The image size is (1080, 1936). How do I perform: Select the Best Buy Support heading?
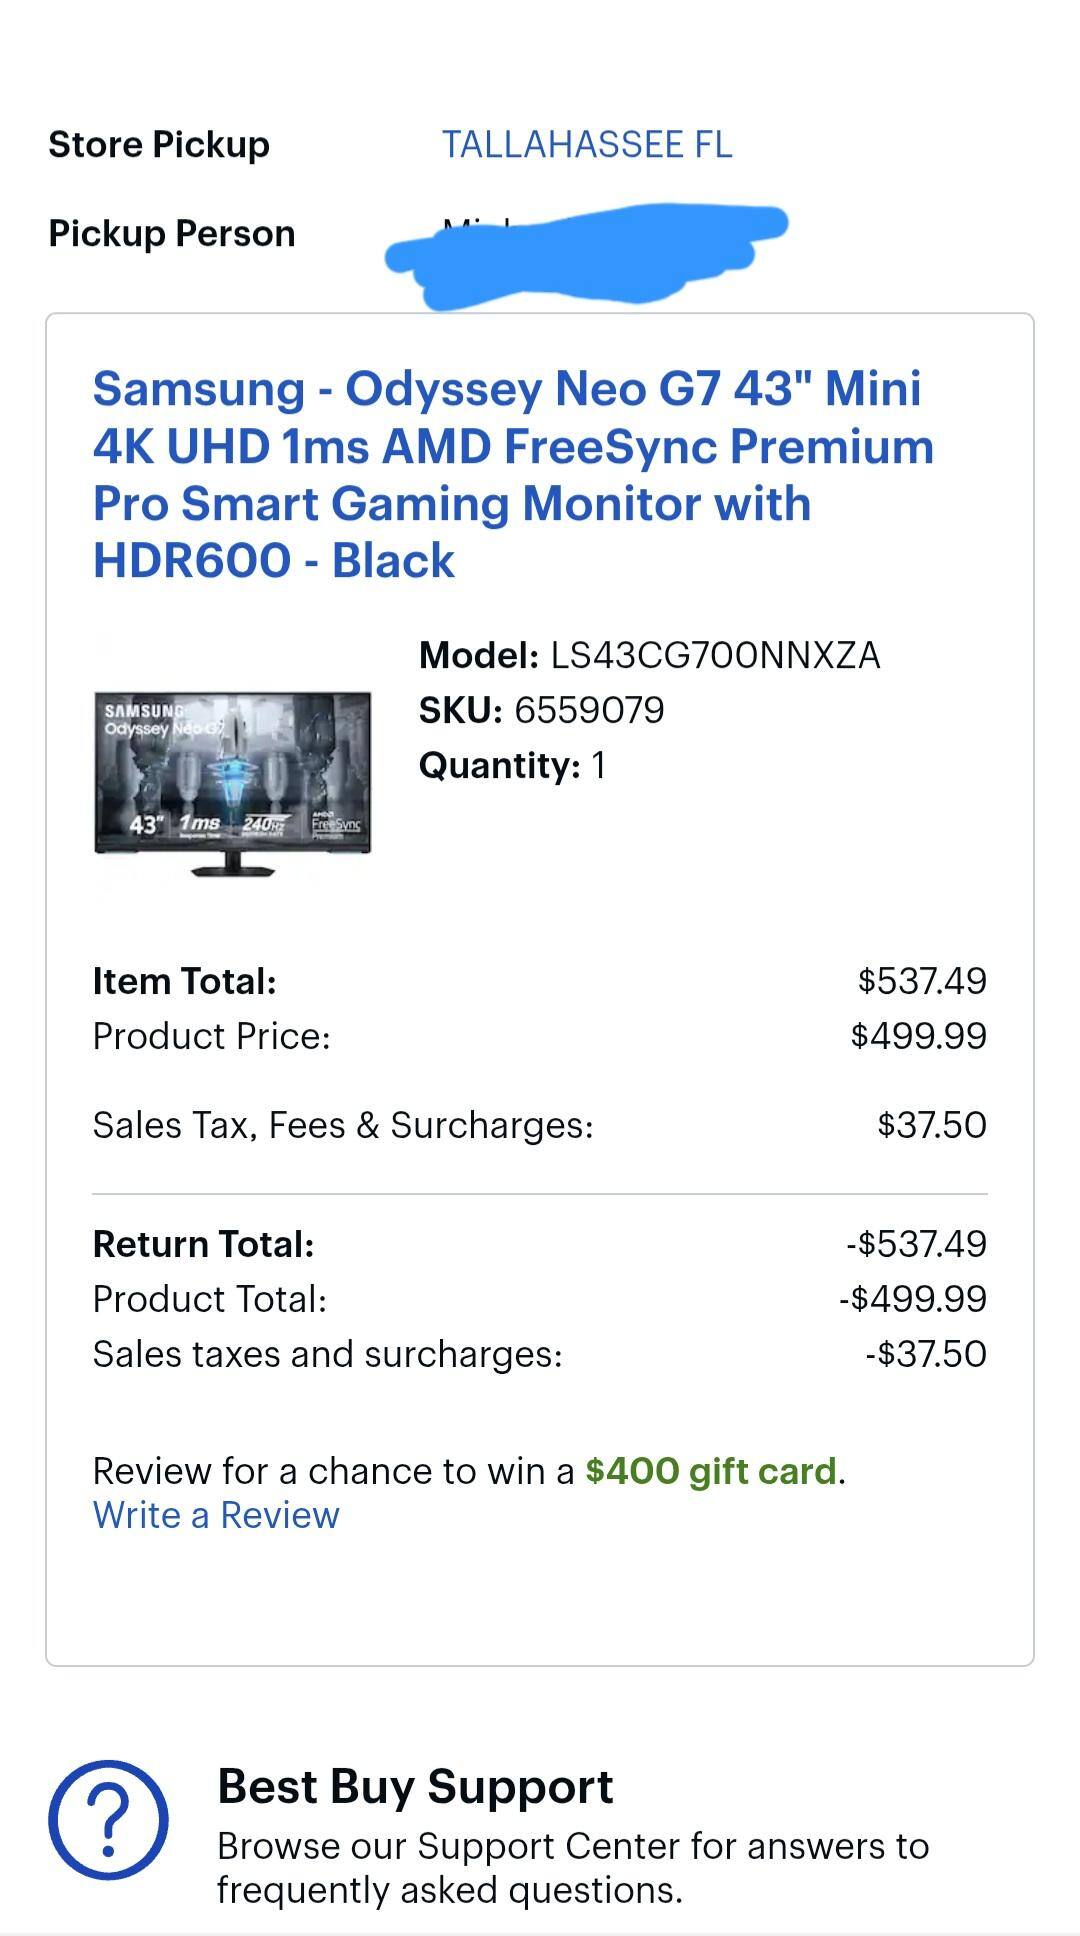point(415,1787)
